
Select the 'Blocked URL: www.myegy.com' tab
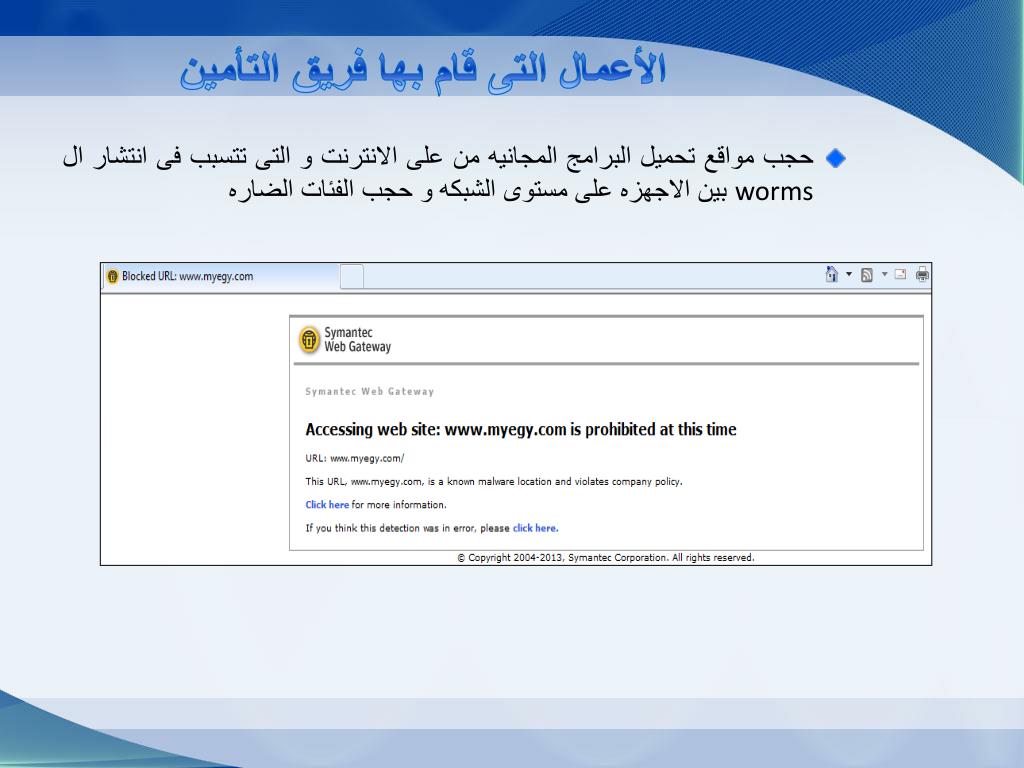point(221,276)
